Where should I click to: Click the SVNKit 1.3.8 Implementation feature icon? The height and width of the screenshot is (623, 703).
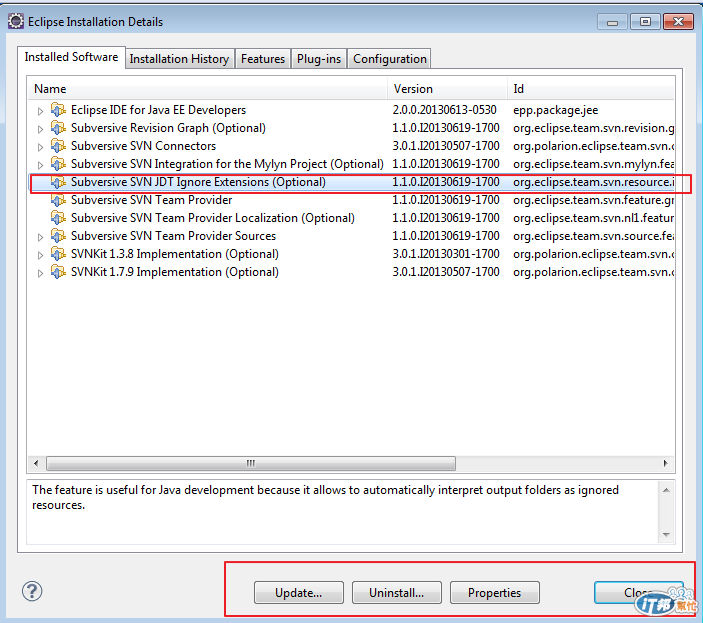coord(58,254)
